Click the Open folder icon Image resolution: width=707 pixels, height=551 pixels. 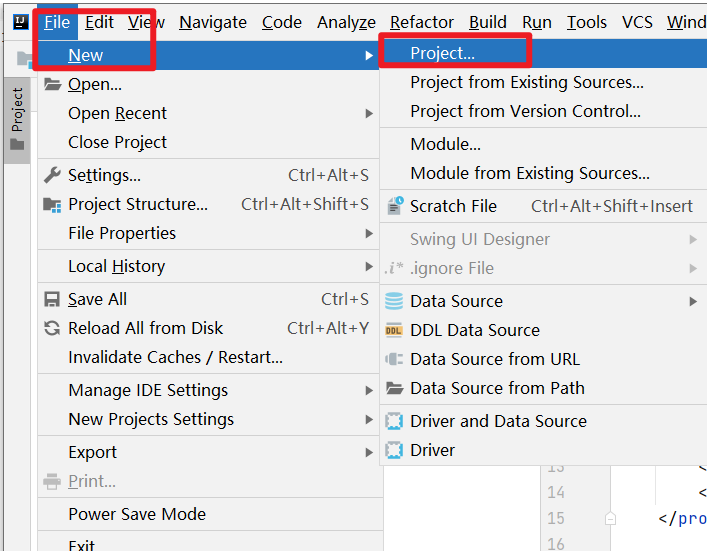coord(52,85)
